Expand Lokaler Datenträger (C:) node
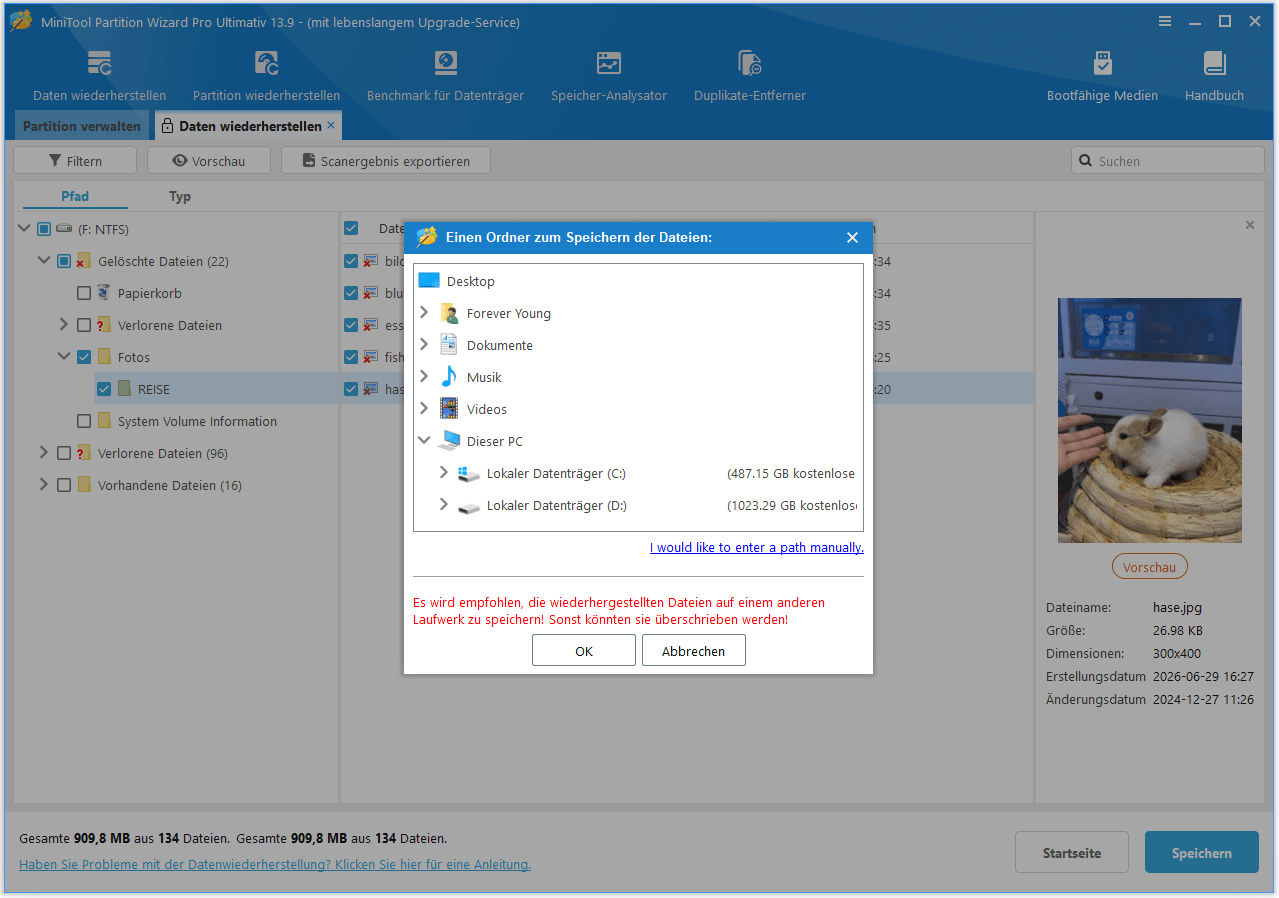Screen dimensions: 1279x898 444,473
